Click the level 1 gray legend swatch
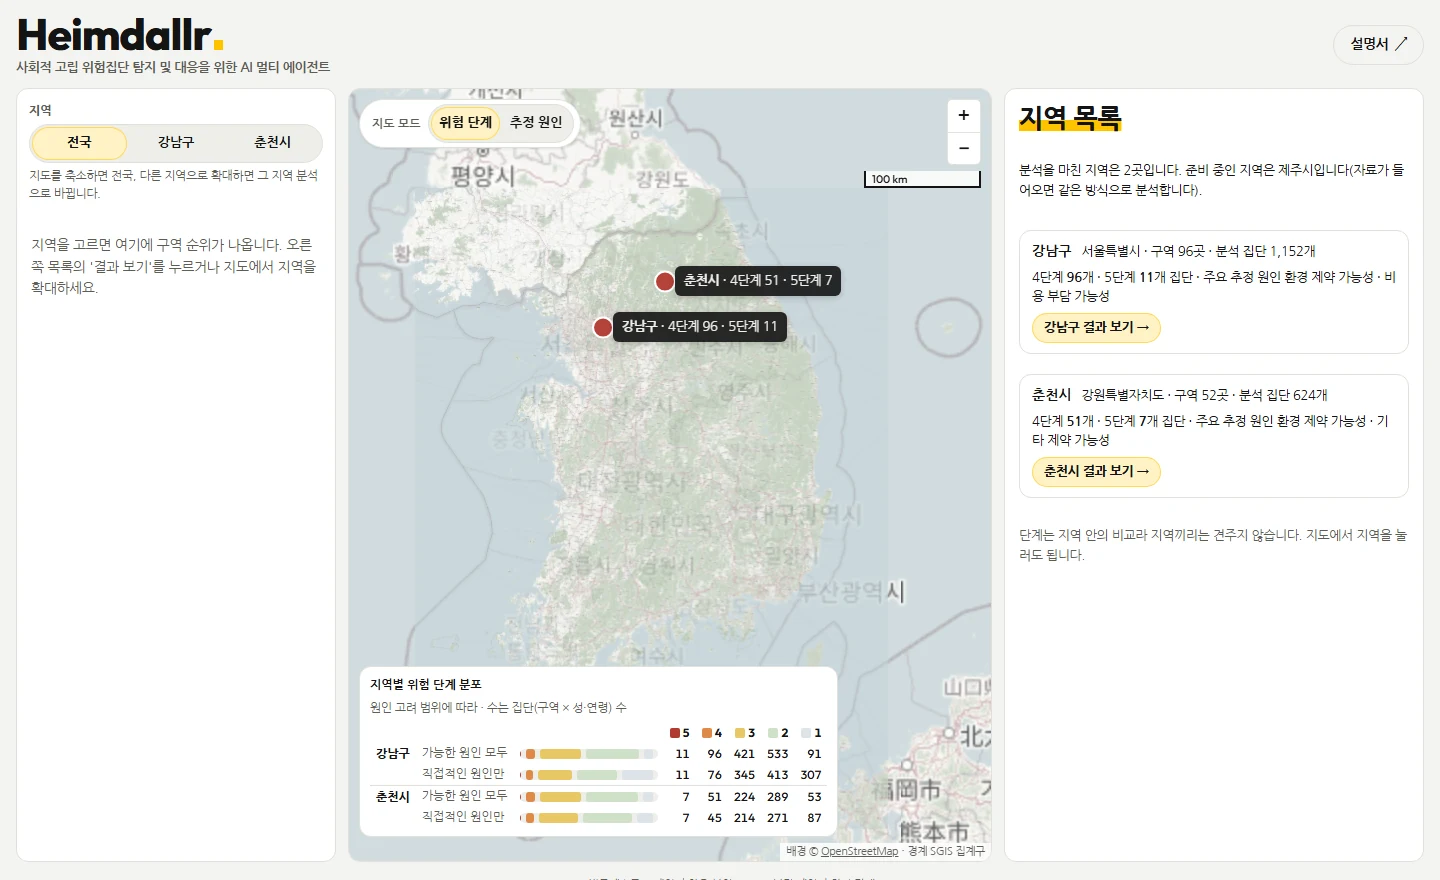Image resolution: width=1440 pixels, height=880 pixels. 806,733
